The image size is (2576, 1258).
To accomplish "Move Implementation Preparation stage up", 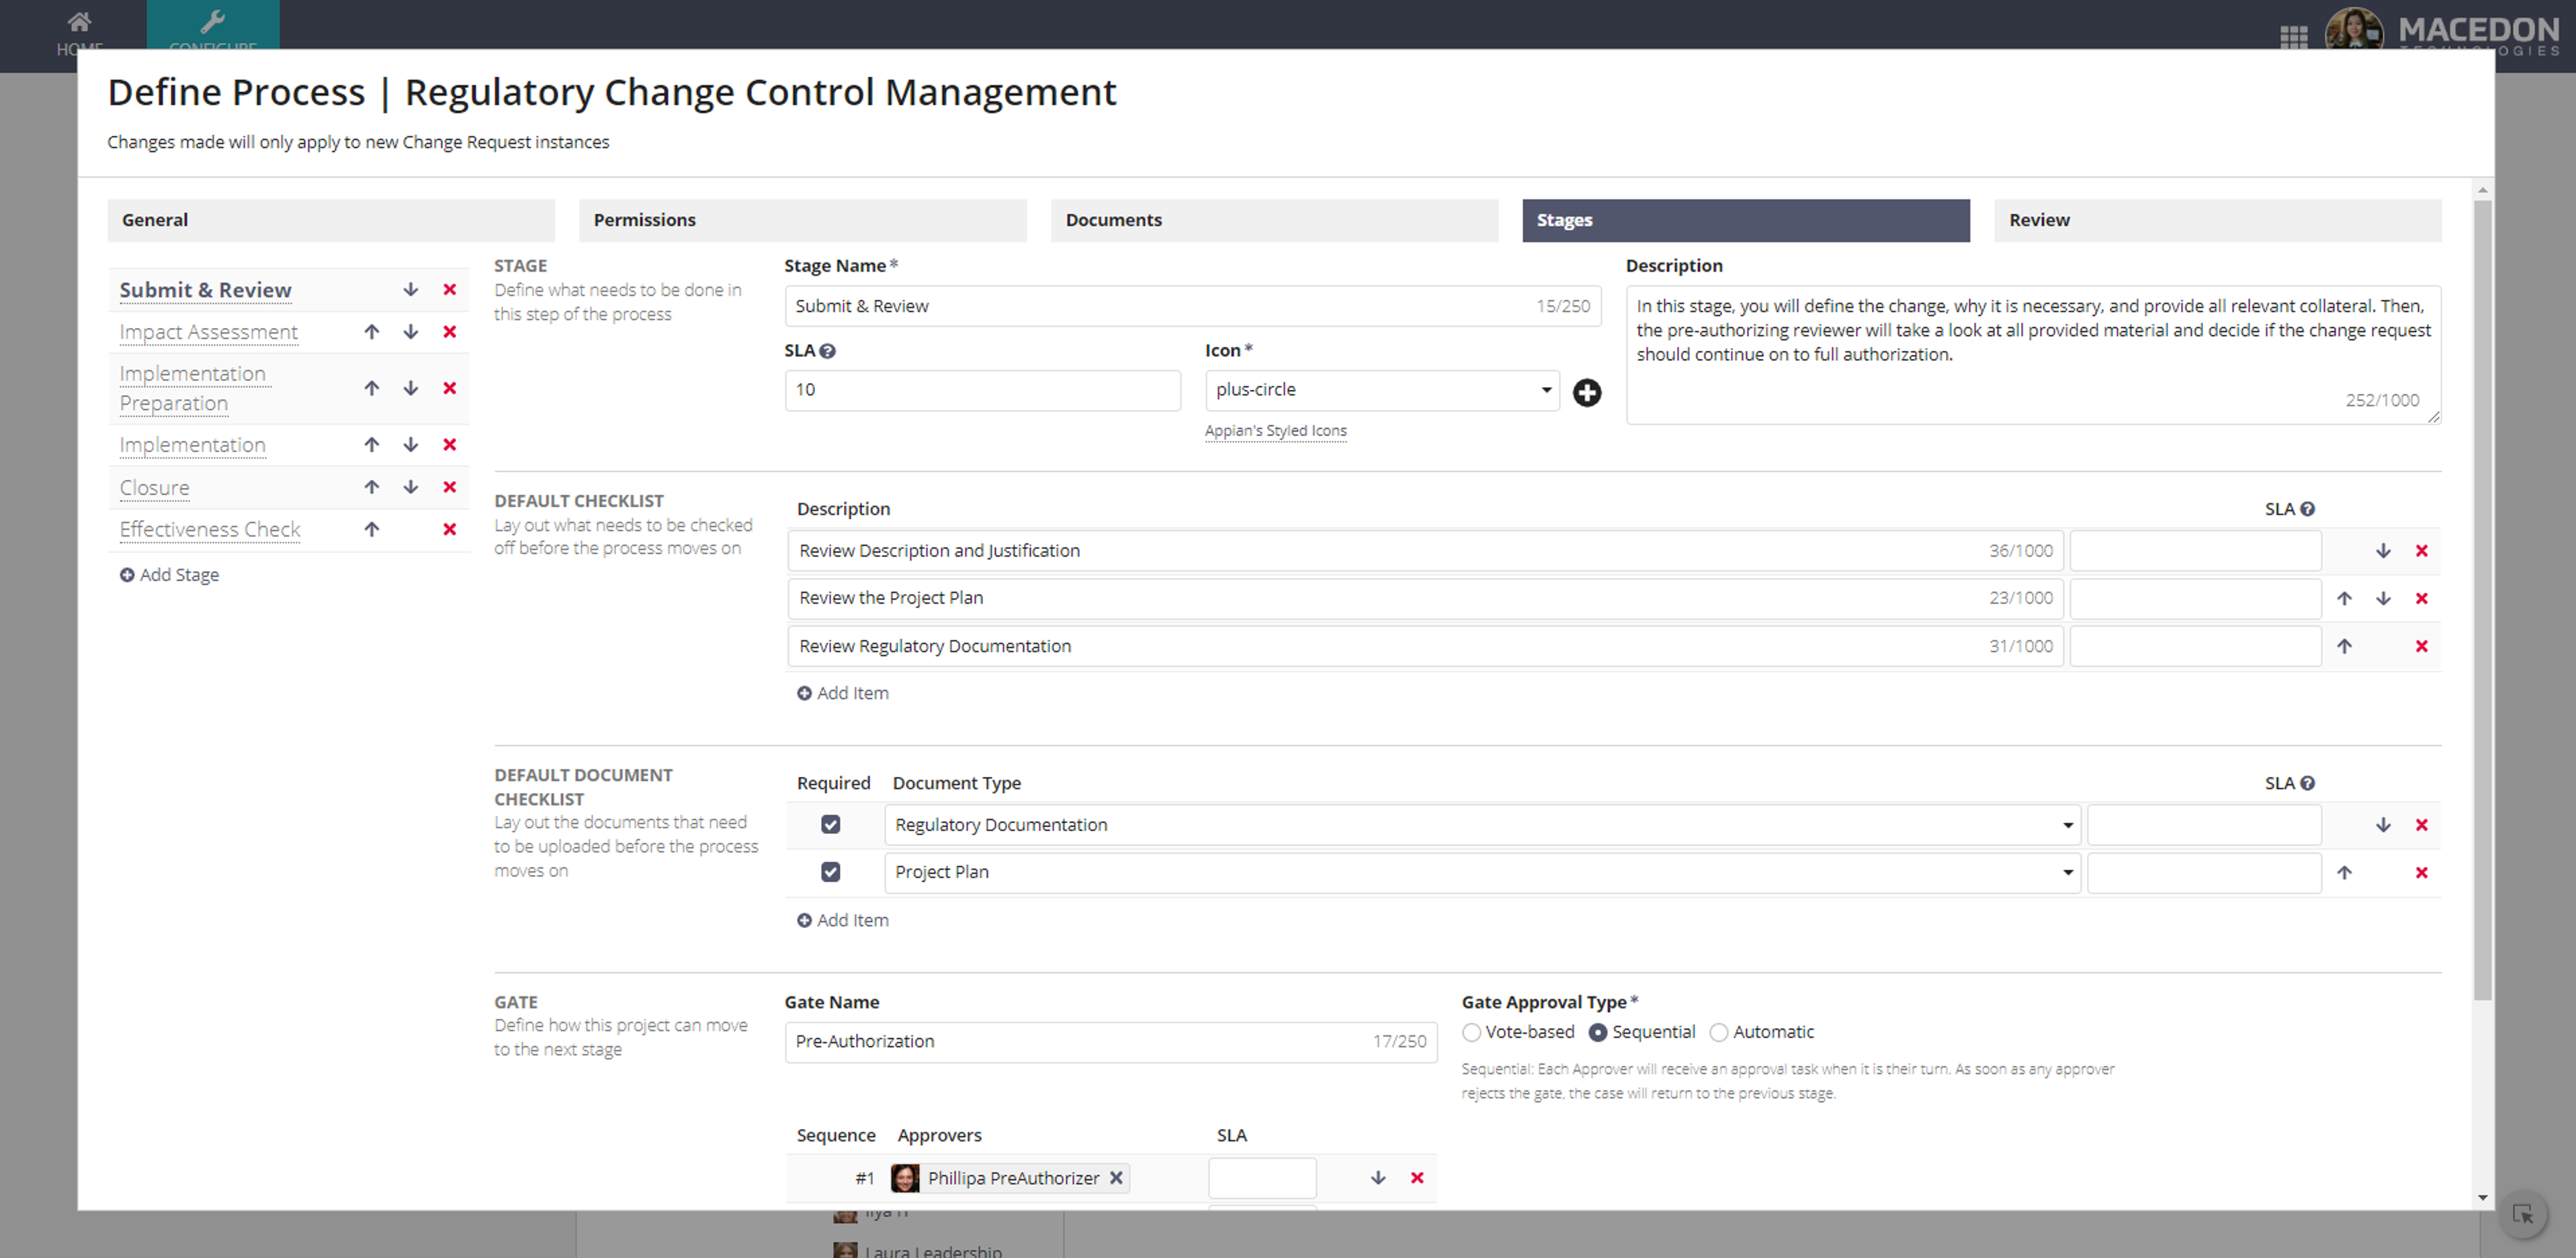I will [372, 388].
